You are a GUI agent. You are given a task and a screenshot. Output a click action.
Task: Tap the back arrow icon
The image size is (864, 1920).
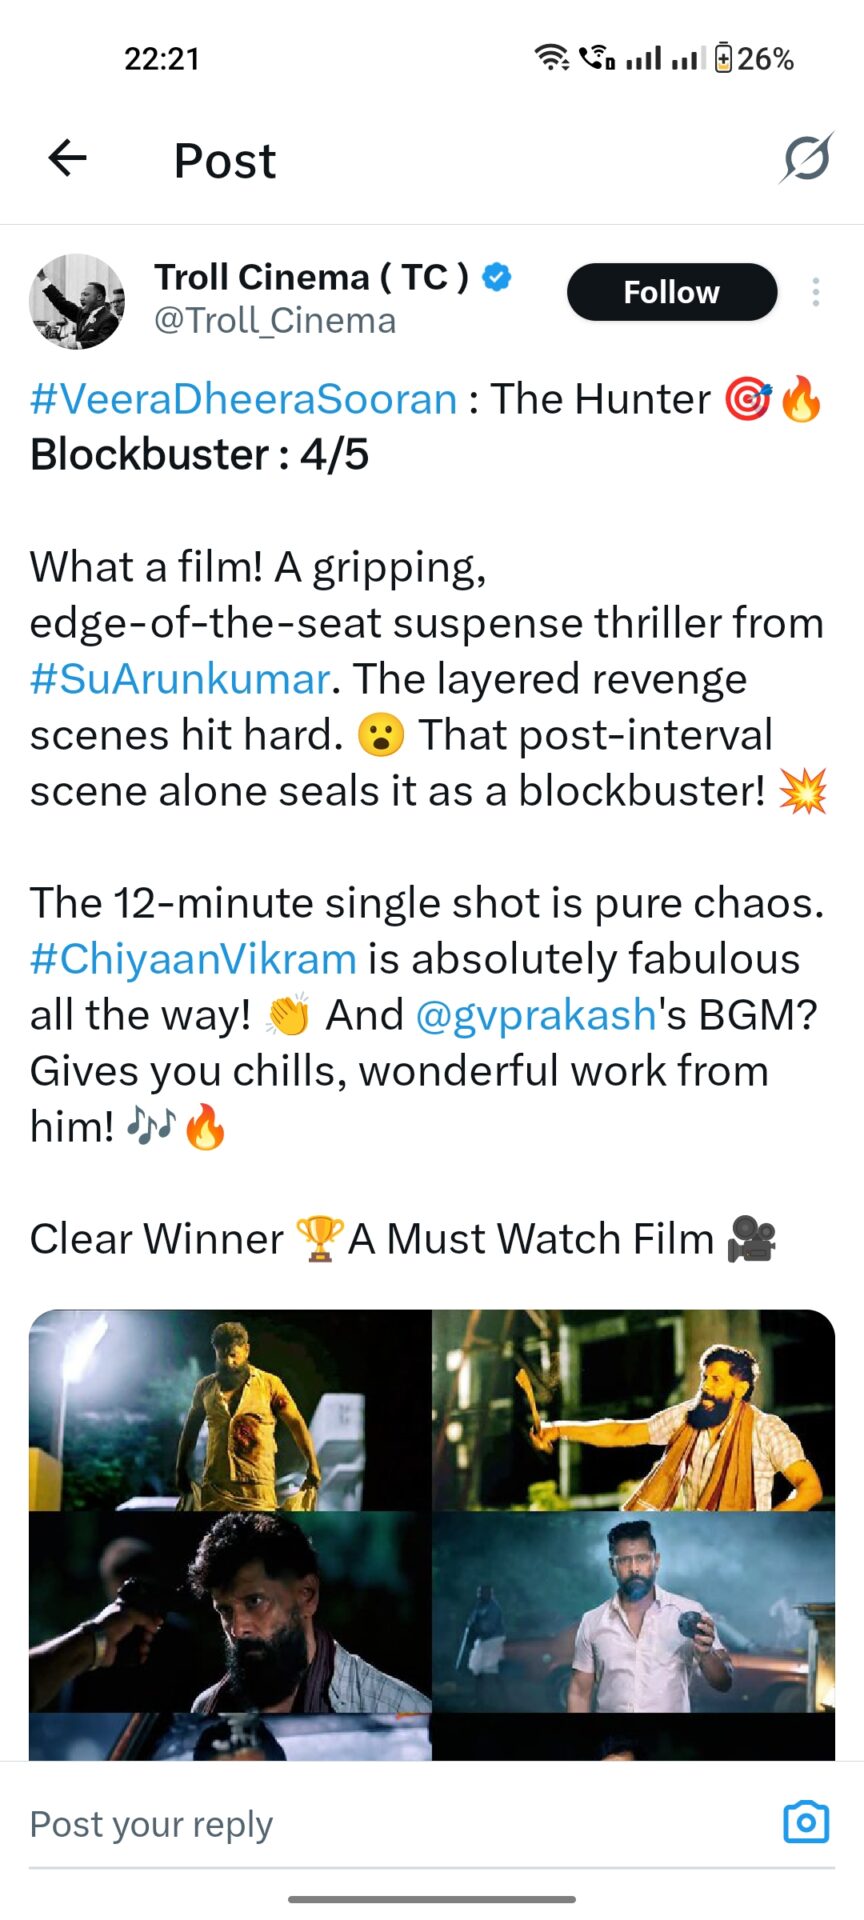click(x=67, y=158)
